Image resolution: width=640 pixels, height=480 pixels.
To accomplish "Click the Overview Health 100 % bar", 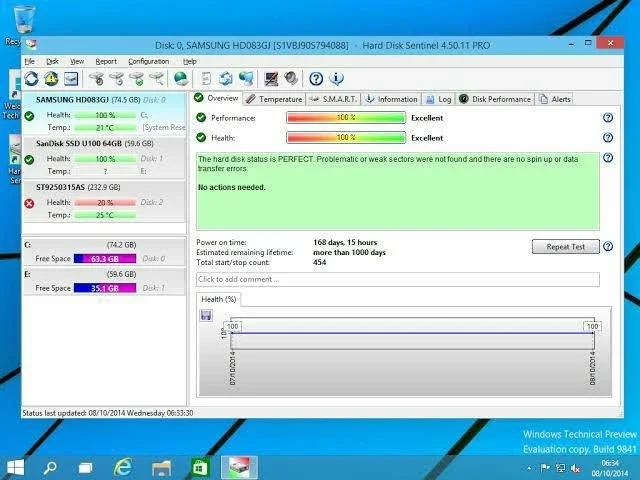I will pos(346,138).
